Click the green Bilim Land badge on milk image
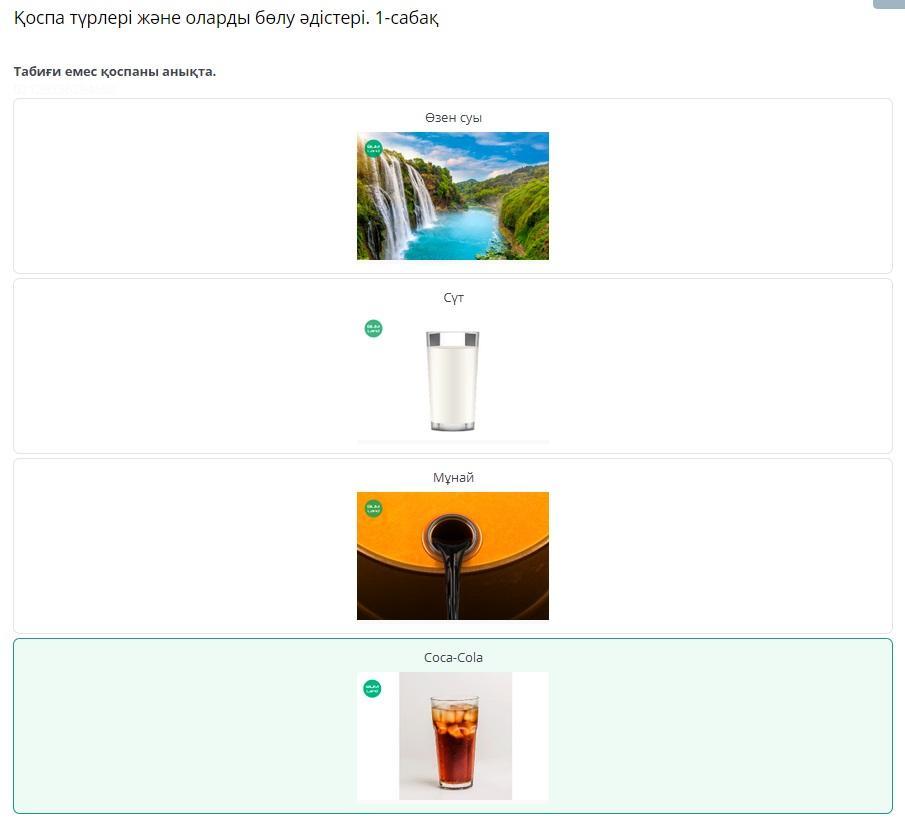The height and width of the screenshot is (829, 905). pos(373,328)
